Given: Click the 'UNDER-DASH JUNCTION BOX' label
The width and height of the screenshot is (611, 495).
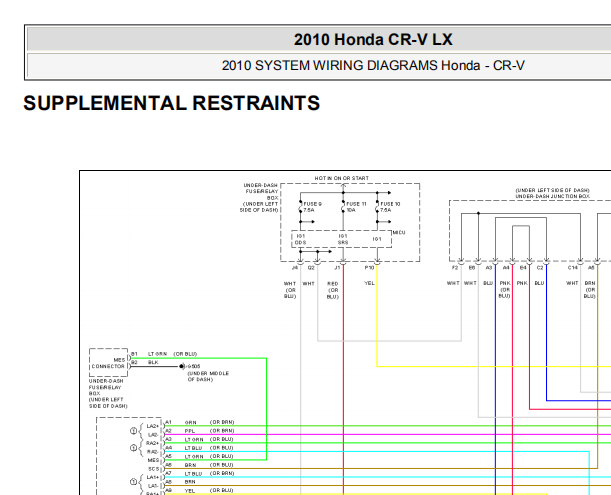Looking at the screenshot, I should [552, 196].
